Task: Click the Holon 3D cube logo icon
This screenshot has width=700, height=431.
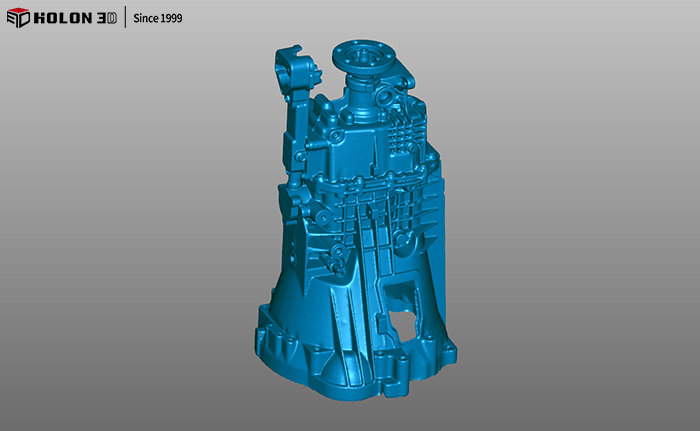Action: pos(18,19)
